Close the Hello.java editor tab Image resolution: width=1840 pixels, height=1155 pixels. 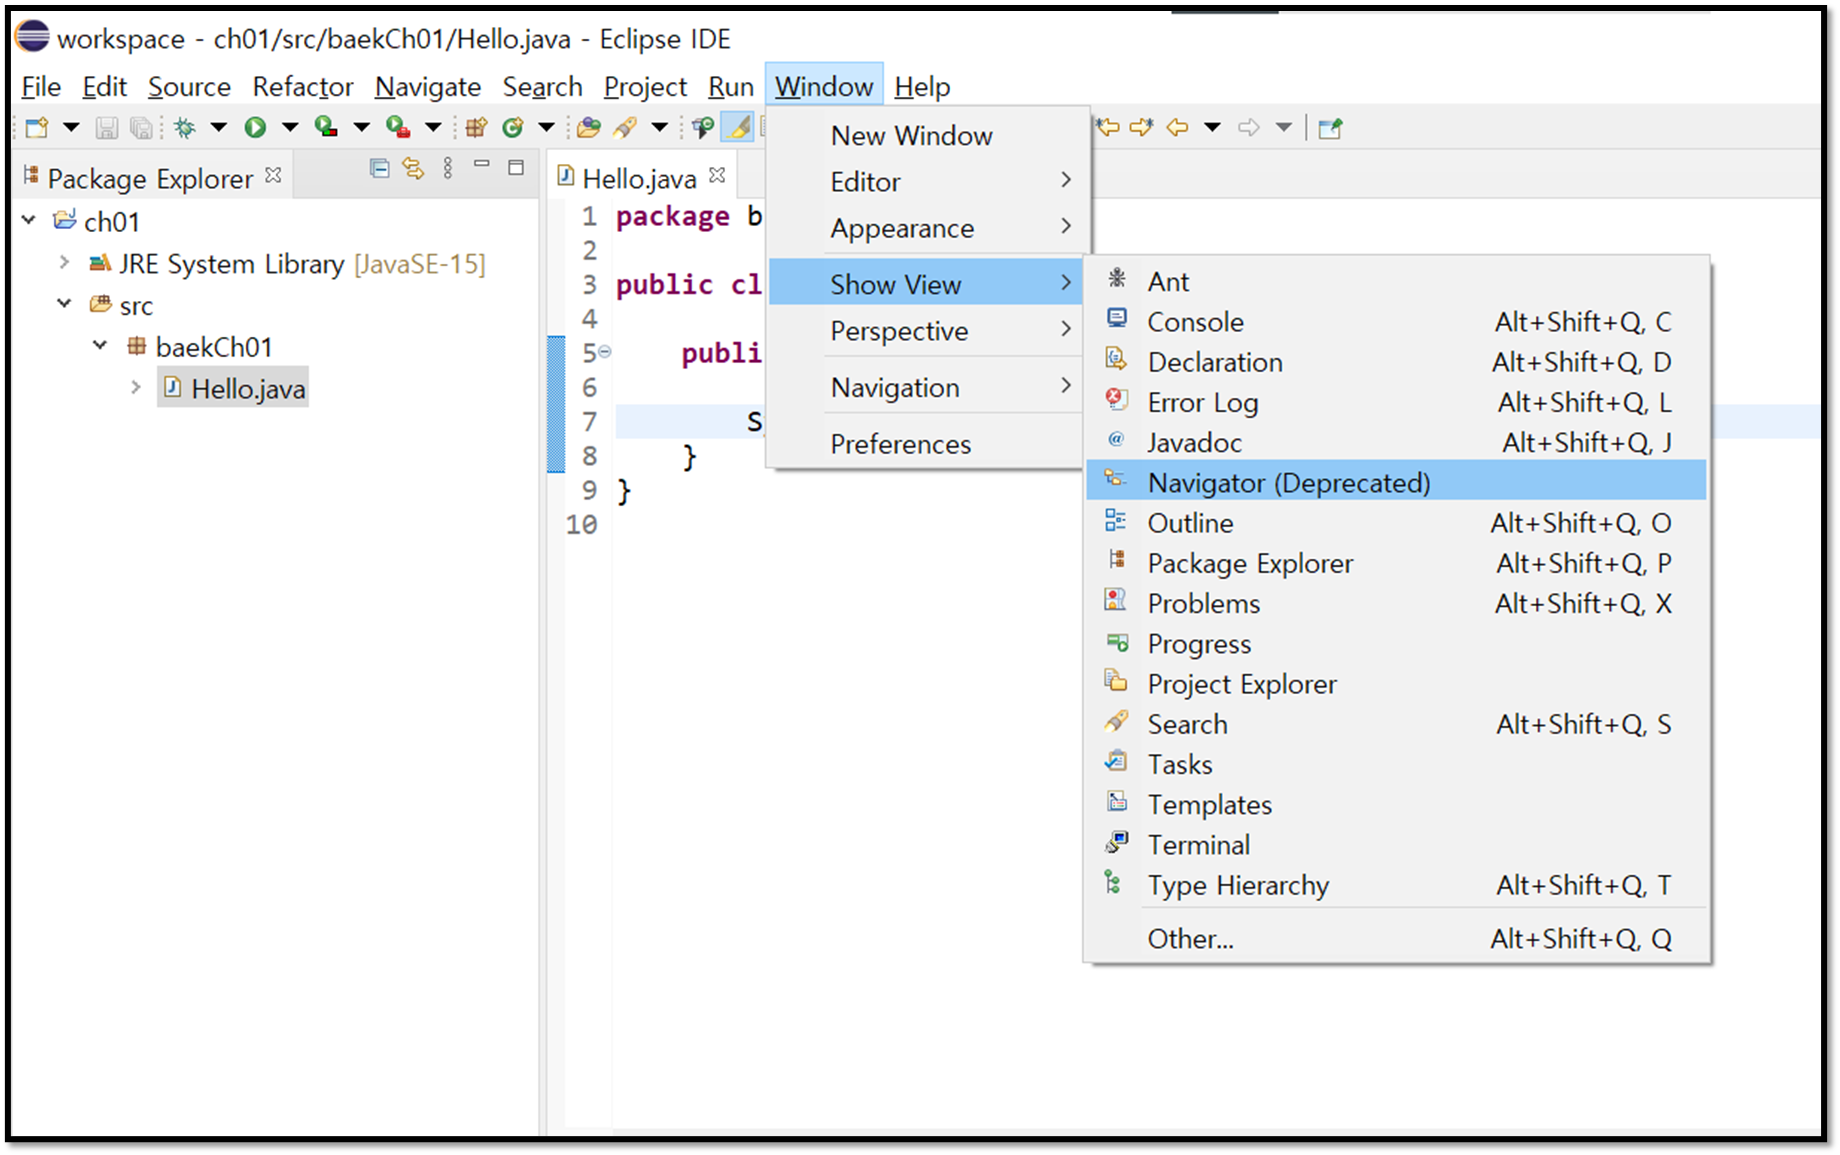(x=717, y=176)
